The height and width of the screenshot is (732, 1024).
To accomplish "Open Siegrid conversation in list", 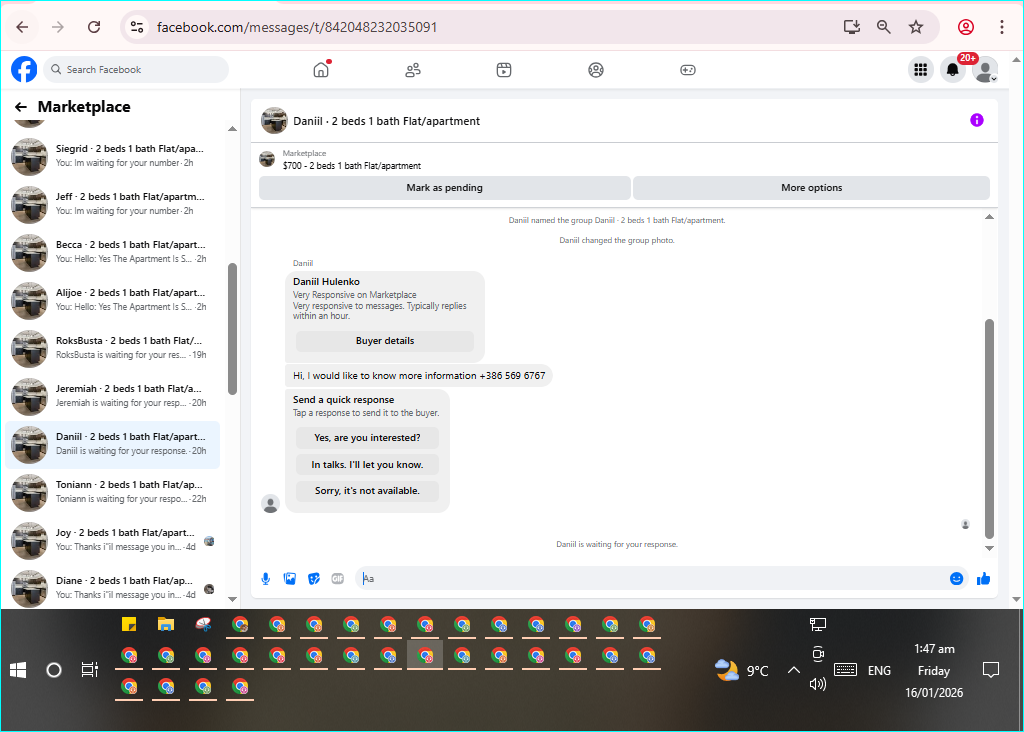I will [x=112, y=156].
